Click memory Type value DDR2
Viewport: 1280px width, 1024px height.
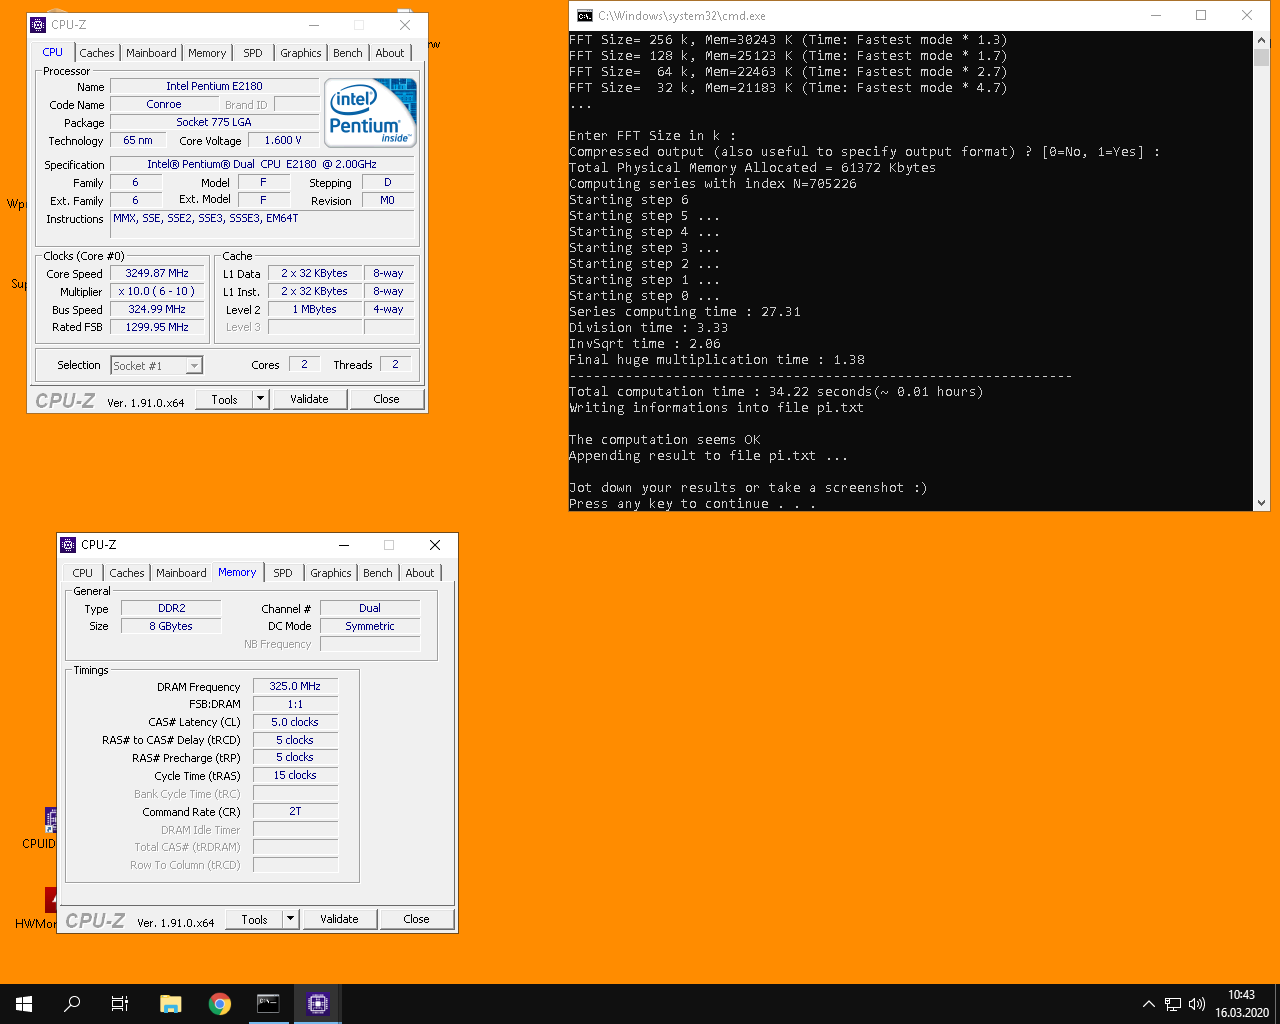[x=171, y=608]
